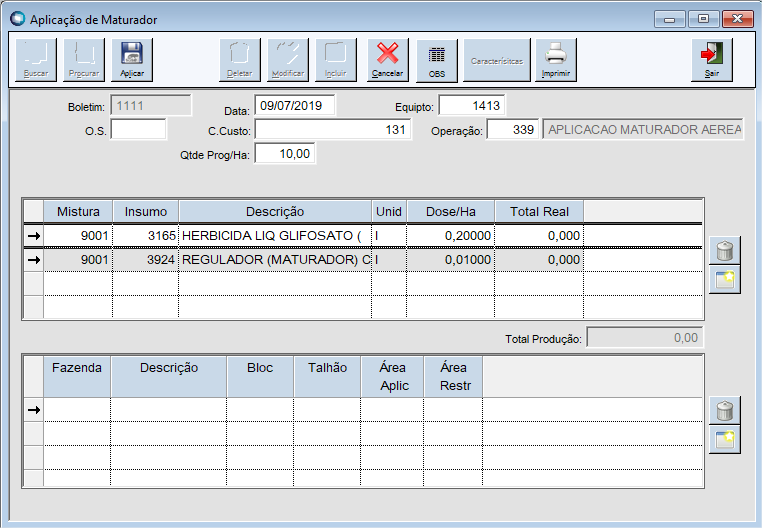Screen dimensions: 762x528
Task: Click row selector arrow in Fazenda table
Action: pos(34,410)
